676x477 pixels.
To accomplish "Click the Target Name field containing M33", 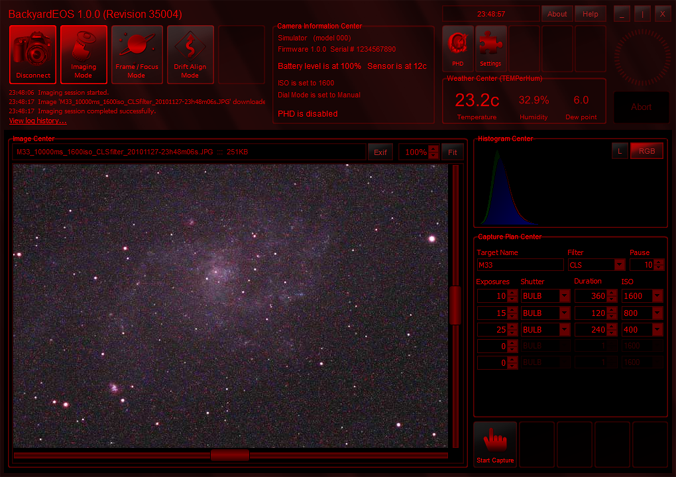I will tap(519, 266).
